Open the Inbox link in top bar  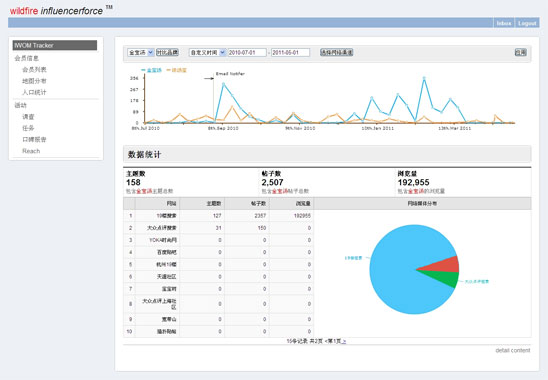tap(504, 23)
